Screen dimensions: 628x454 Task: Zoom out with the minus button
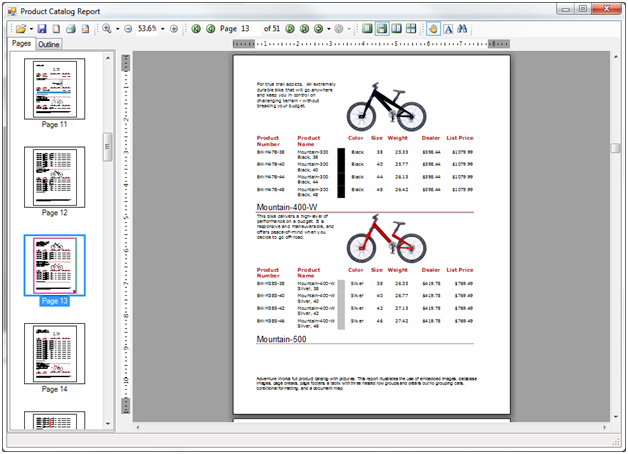[x=128, y=29]
